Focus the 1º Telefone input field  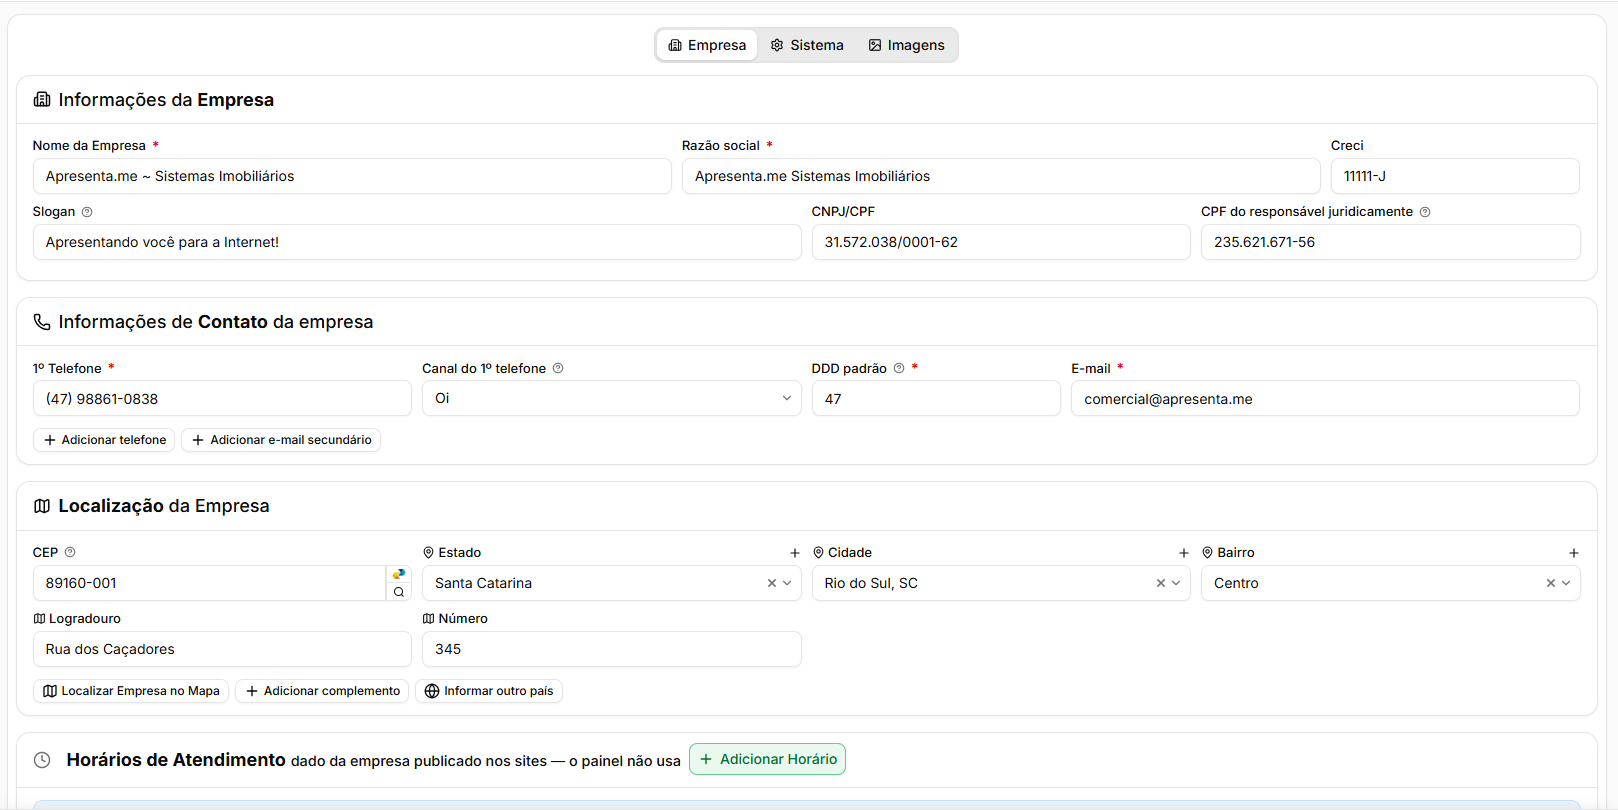[x=222, y=398]
